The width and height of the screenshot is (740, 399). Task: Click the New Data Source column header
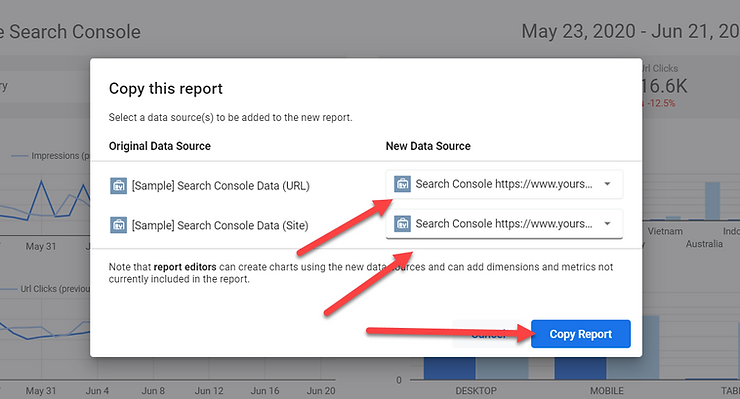pyautogui.click(x=428, y=146)
